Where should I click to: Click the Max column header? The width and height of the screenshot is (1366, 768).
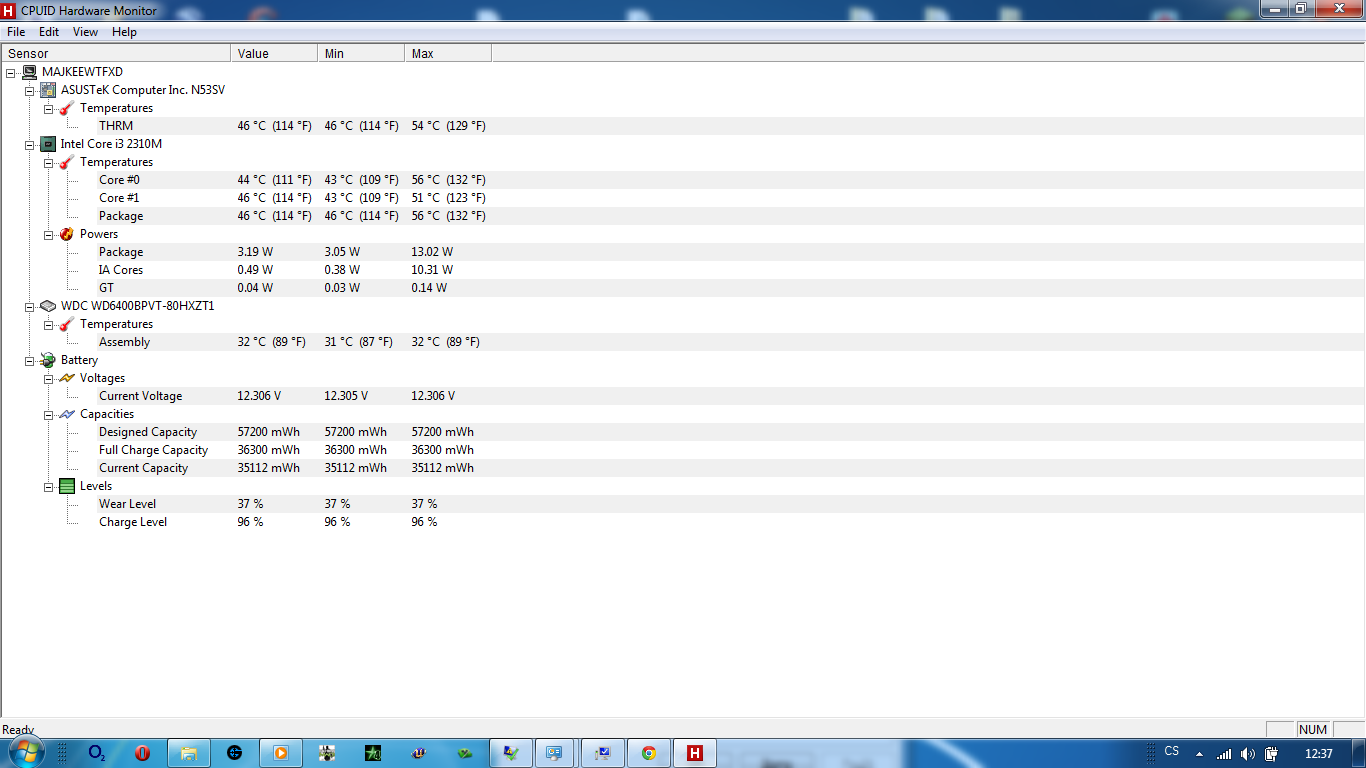click(448, 53)
